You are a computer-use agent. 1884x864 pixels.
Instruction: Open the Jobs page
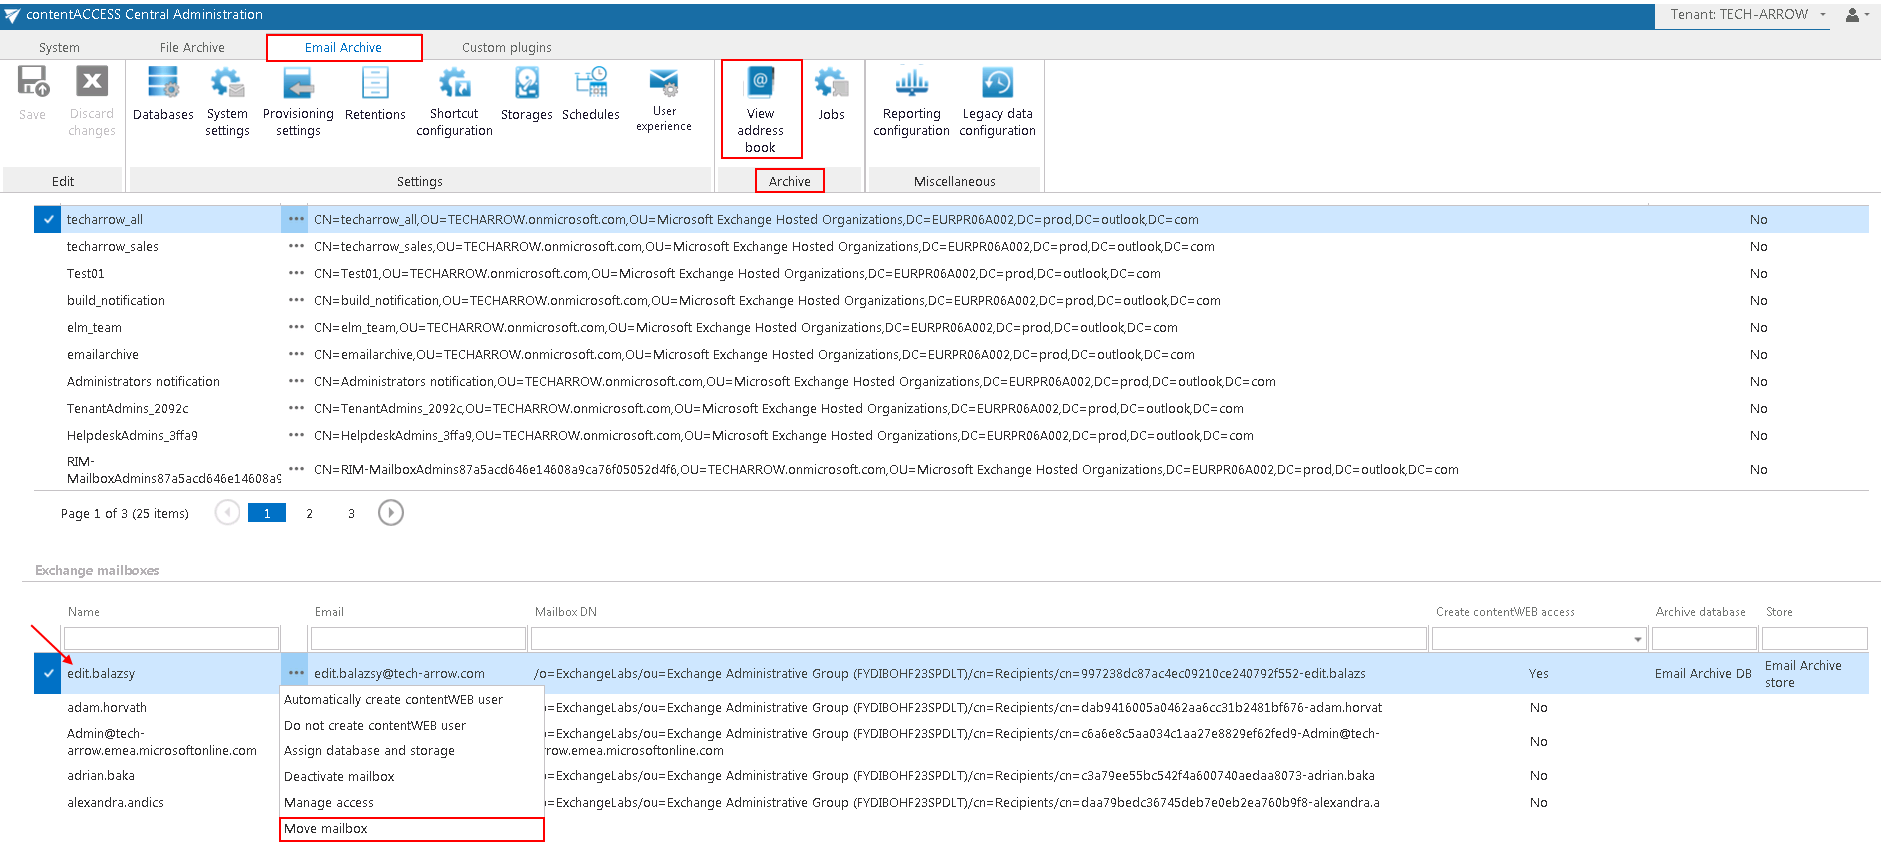click(x=831, y=93)
